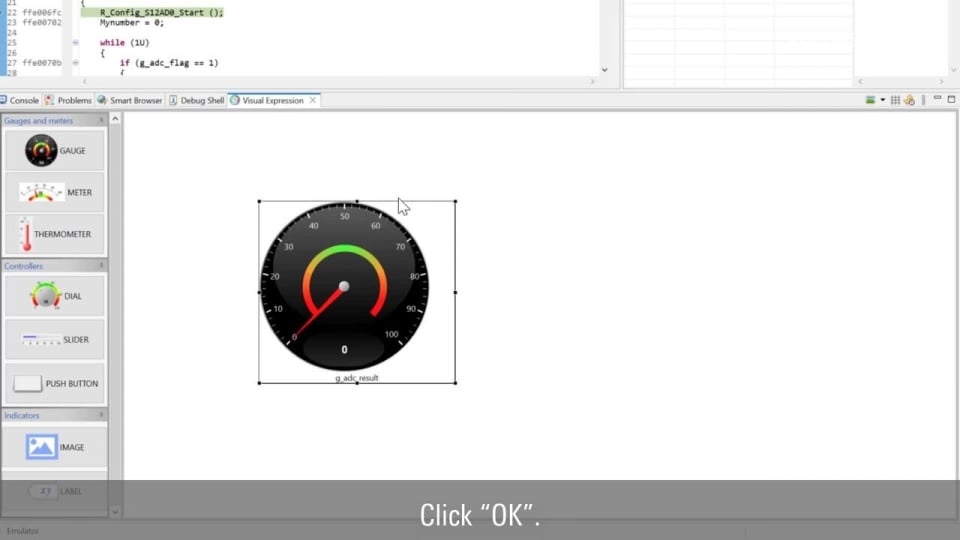Screen dimensions: 960x540
Task: Pick the METER component from the palette
Action: click(54, 192)
